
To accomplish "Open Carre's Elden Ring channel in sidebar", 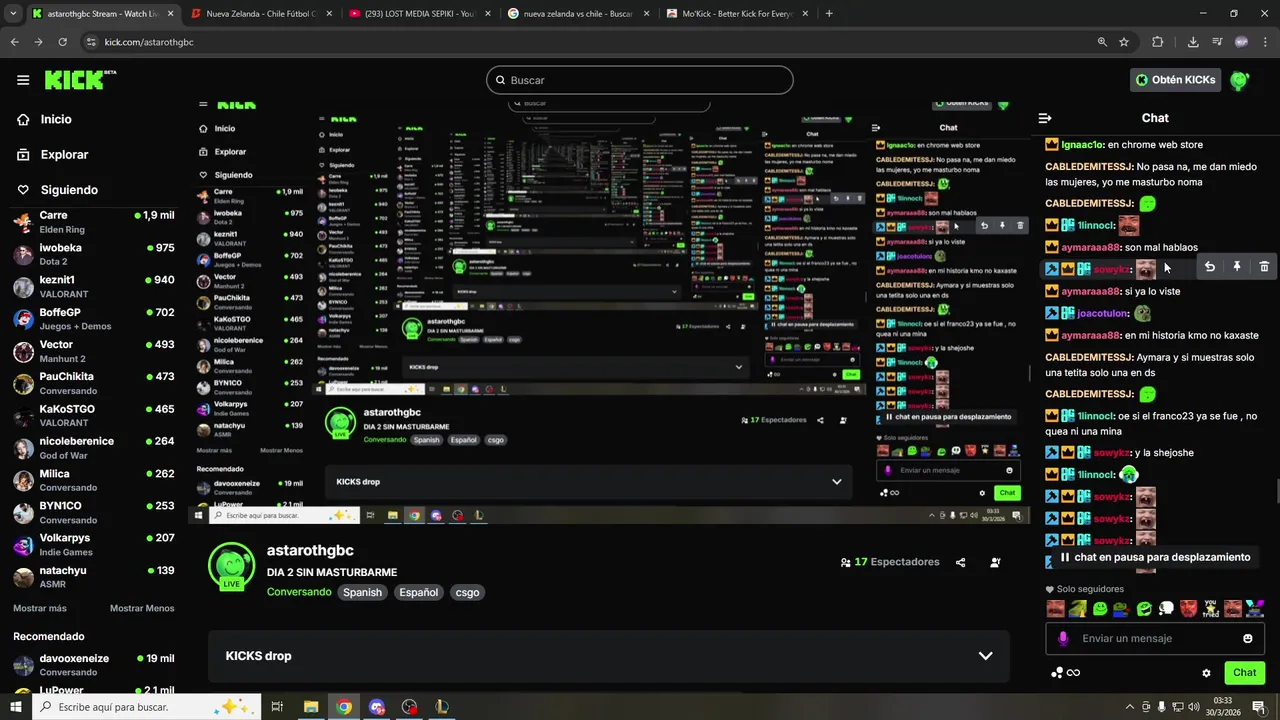I will pos(94,222).
